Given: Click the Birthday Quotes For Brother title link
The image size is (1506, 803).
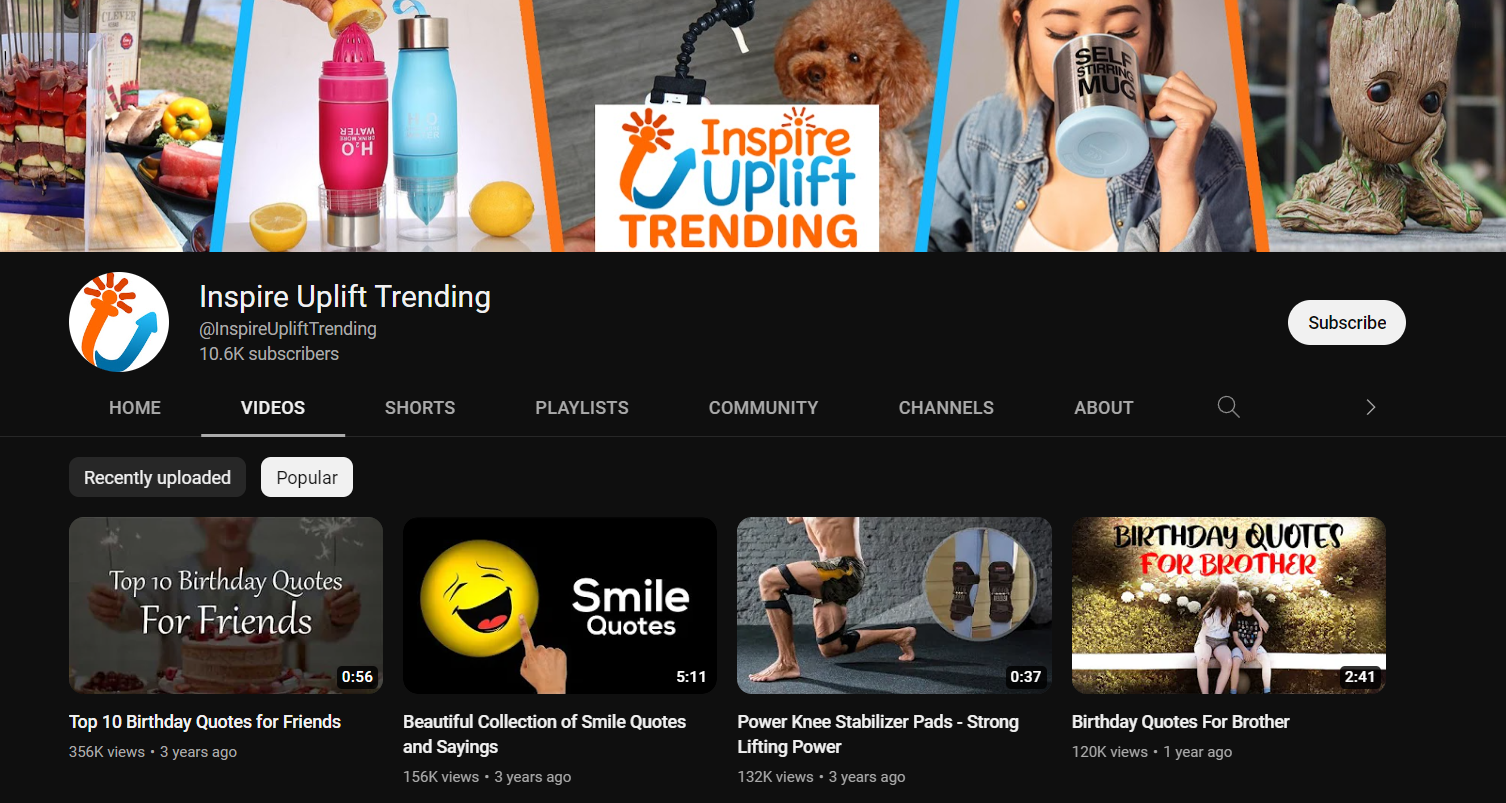Looking at the screenshot, I should pyautogui.click(x=1180, y=722).
